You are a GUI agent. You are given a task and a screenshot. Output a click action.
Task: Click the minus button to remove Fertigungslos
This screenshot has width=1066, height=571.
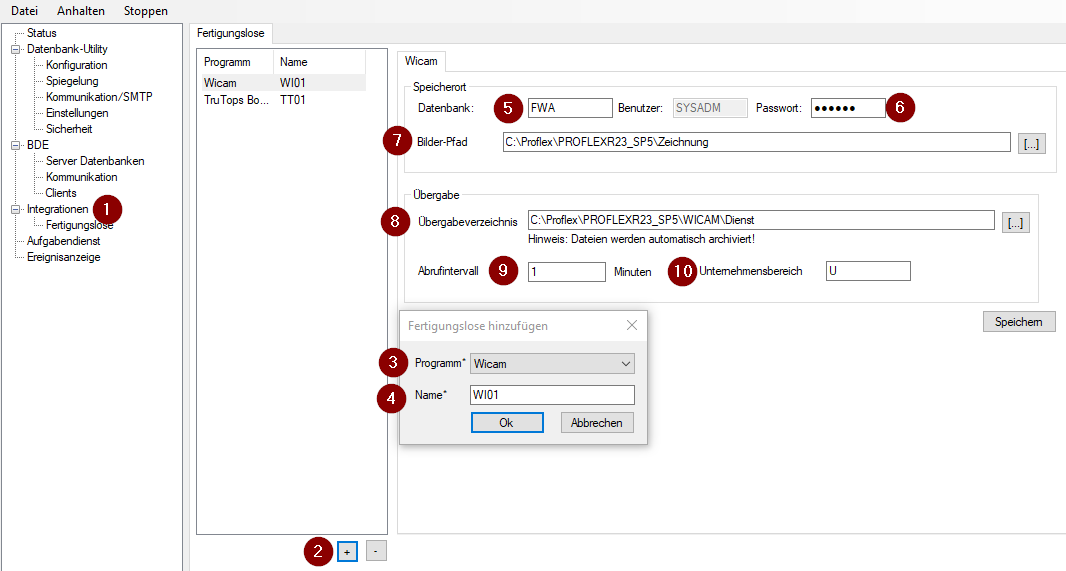(375, 551)
